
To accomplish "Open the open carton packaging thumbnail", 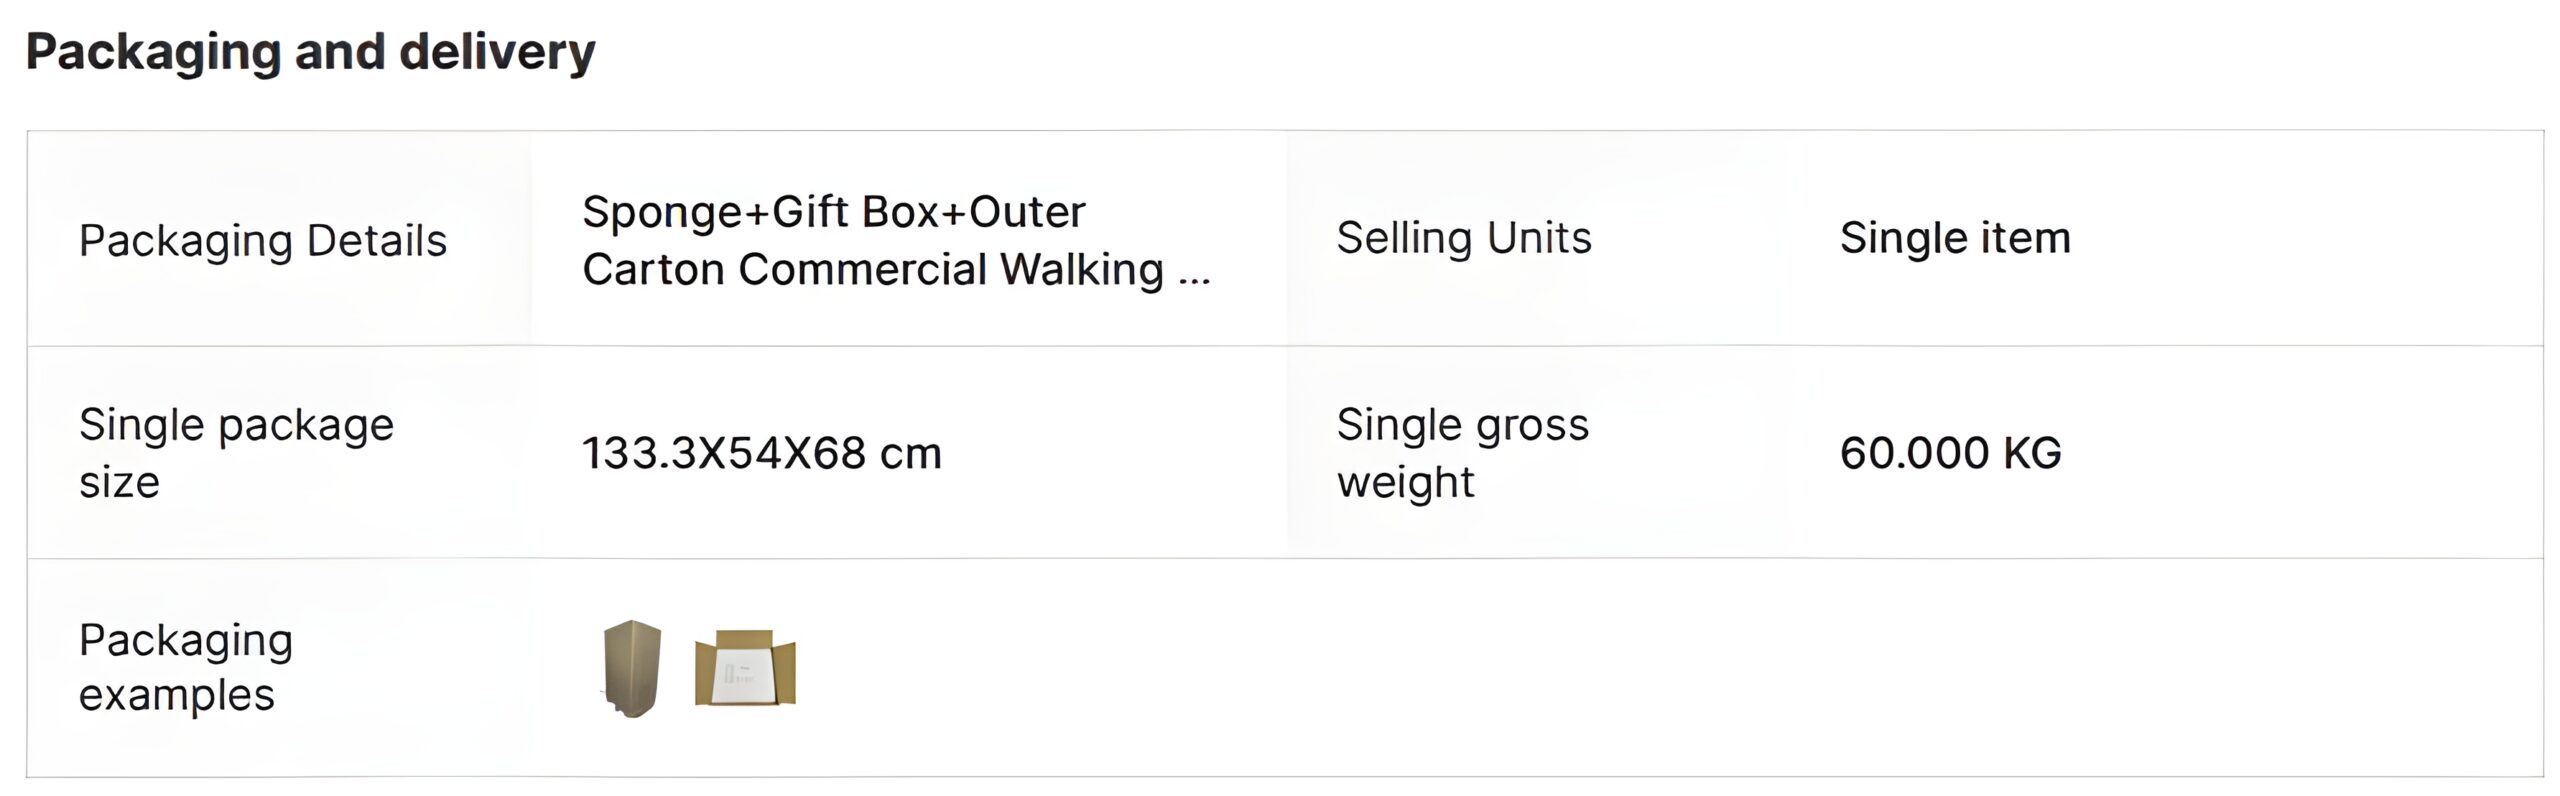I will click(x=745, y=668).
